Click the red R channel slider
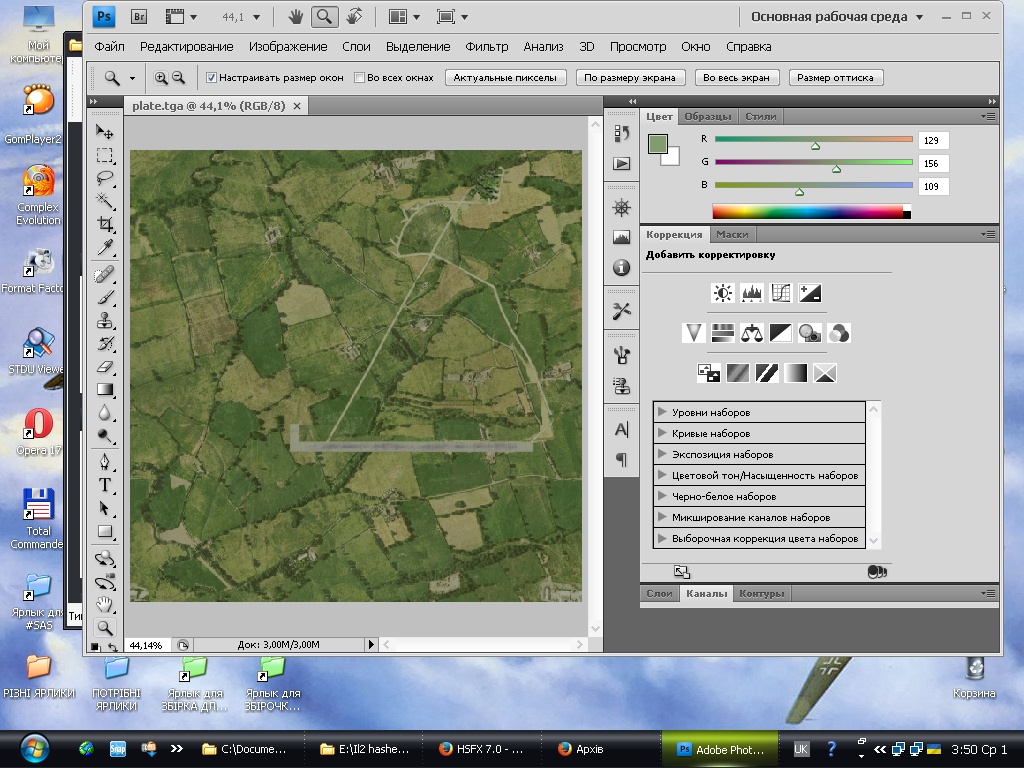Screen dimensions: 1024x768 coord(813,140)
